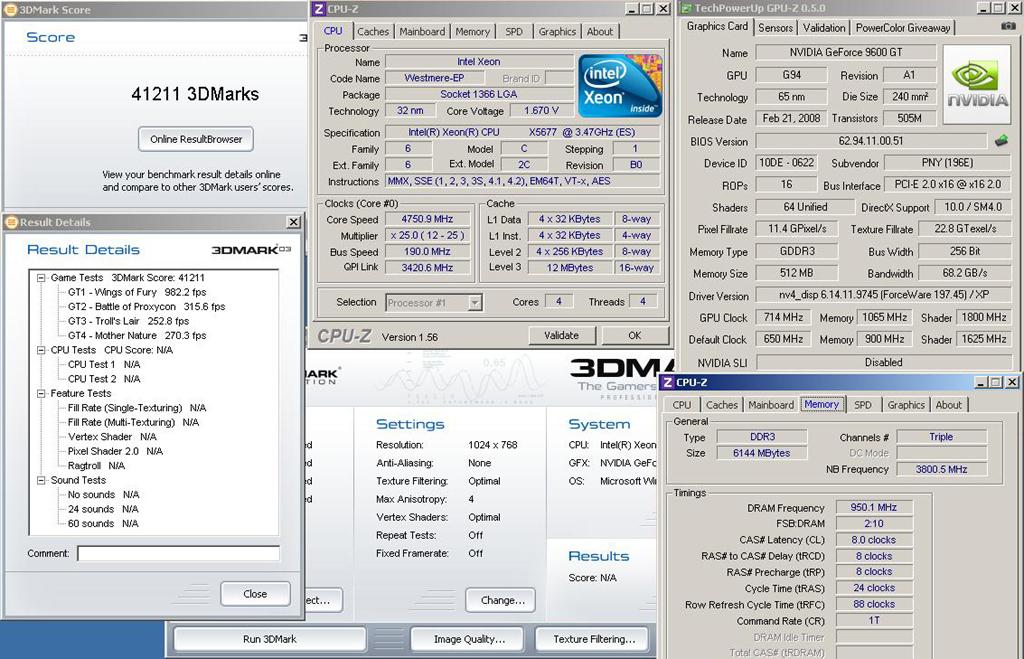This screenshot has width=1024, height=659.
Task: Click the 41211 3DMarks score text
Action: coord(195,94)
